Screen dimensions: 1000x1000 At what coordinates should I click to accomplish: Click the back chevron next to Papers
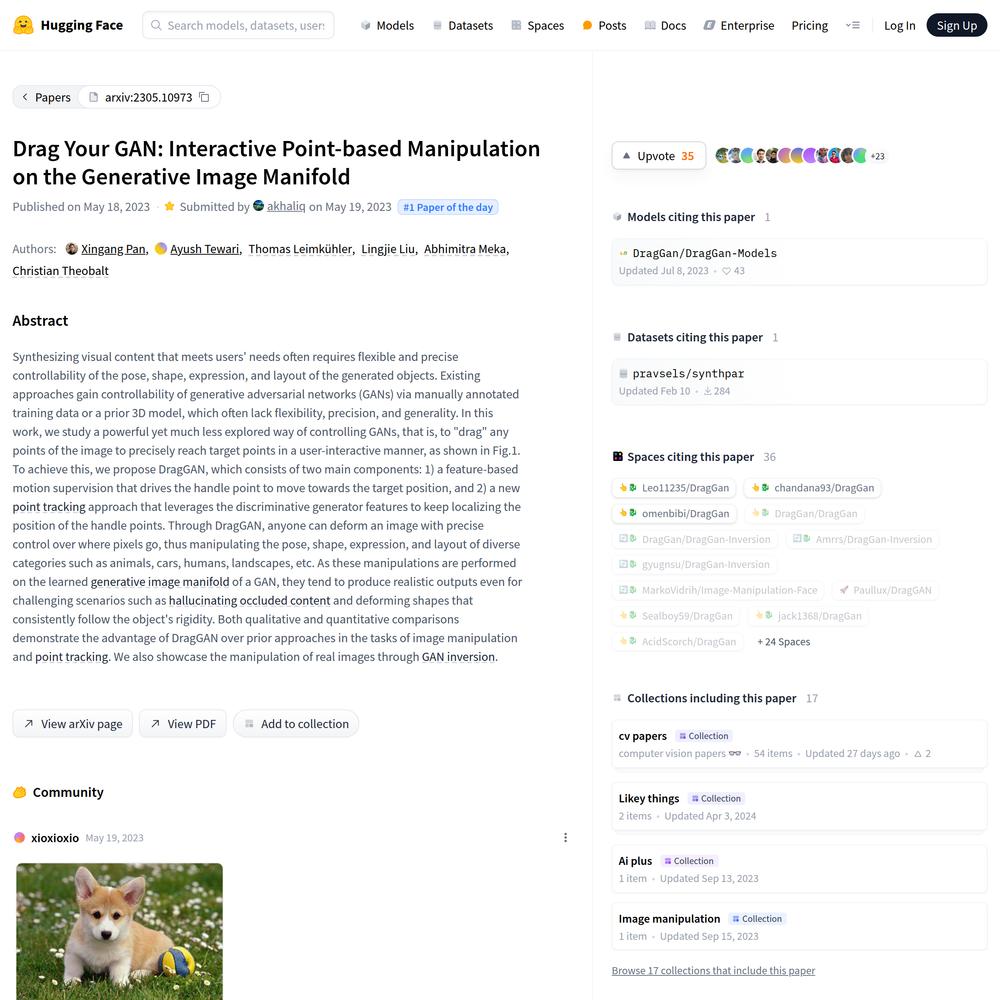[25, 97]
